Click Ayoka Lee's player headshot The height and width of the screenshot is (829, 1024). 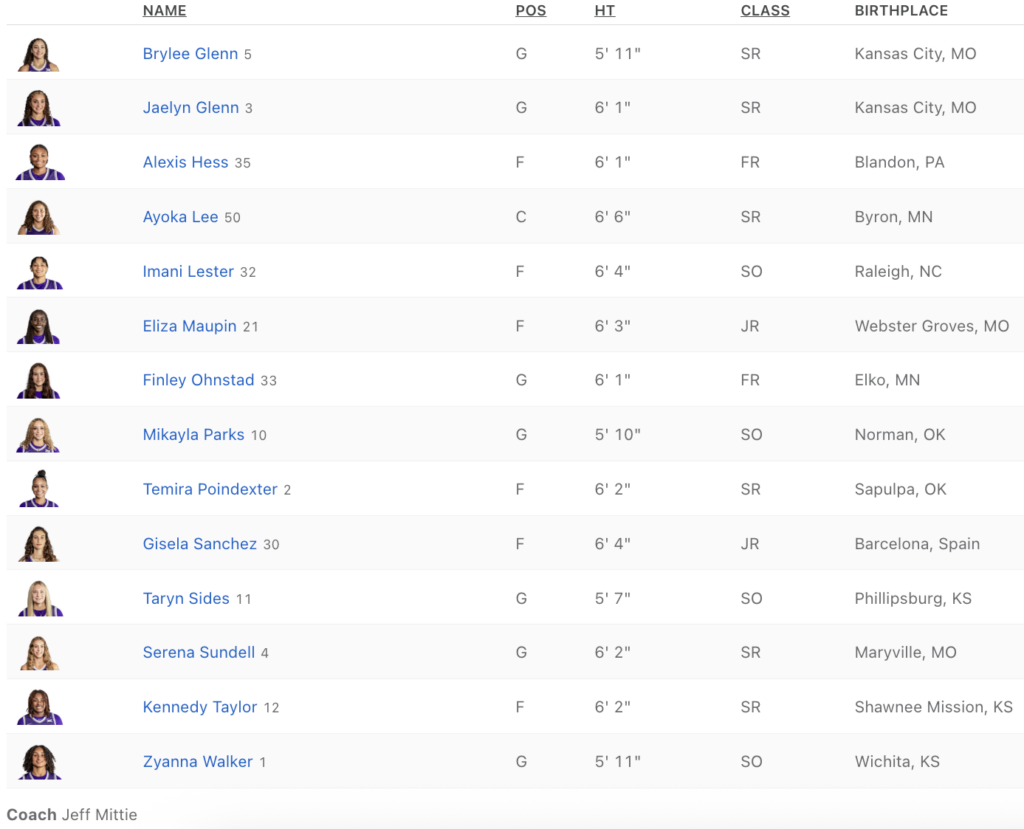point(39,217)
